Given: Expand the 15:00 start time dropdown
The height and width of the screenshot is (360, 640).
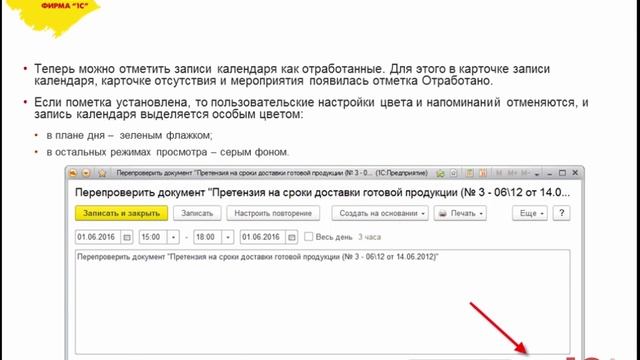Looking at the screenshot, I should pos(173,237).
